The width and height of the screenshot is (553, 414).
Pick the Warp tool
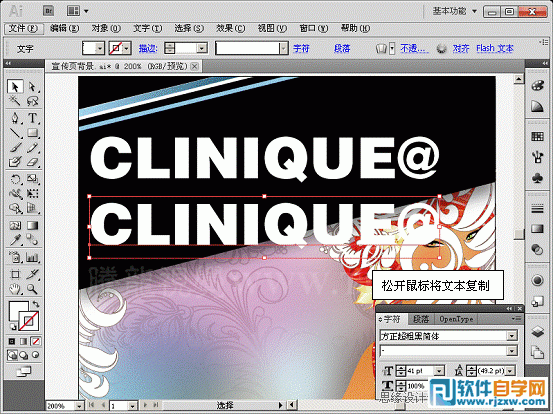click(15, 194)
